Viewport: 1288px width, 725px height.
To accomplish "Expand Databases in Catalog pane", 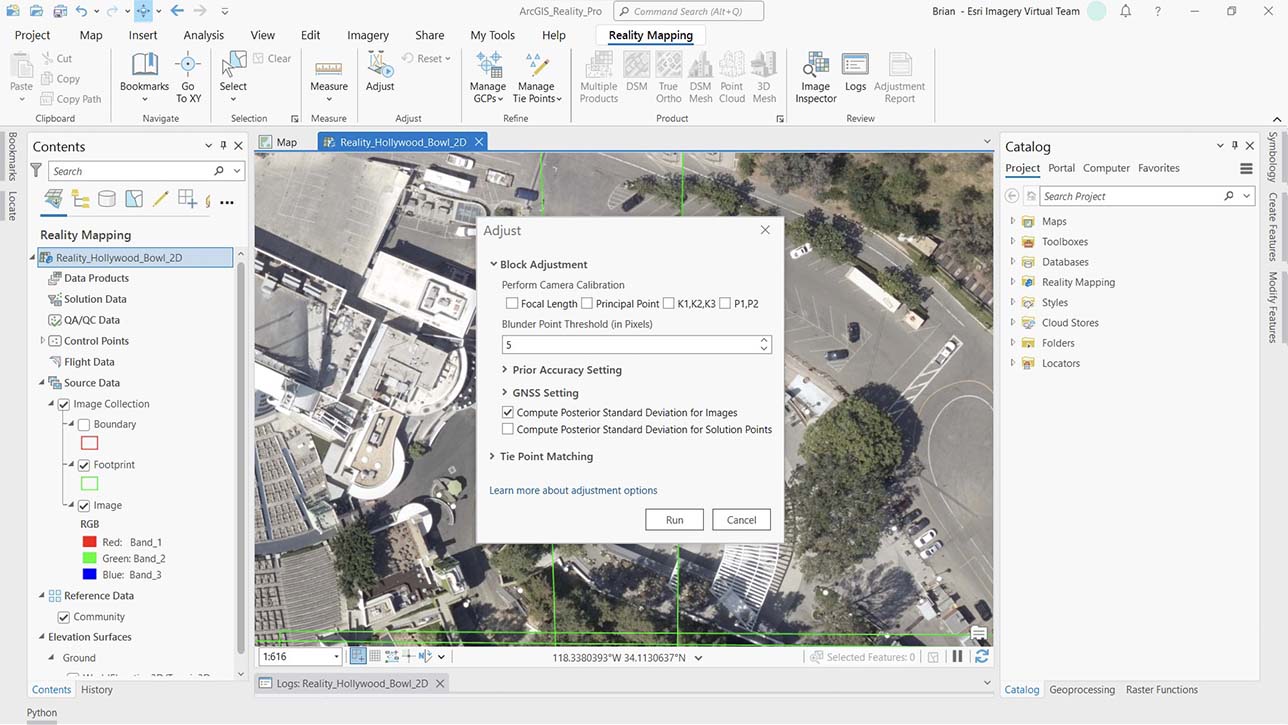I will pyautogui.click(x=1012, y=262).
